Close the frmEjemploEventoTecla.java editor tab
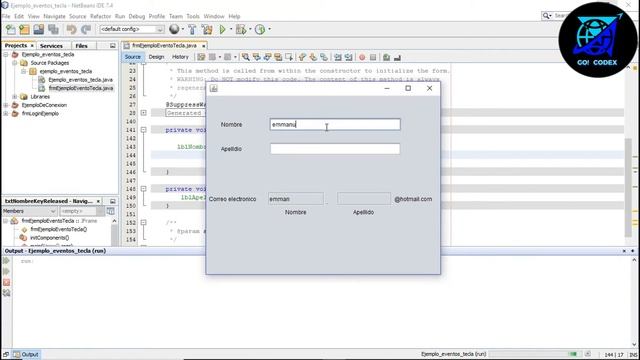Image resolution: width=640 pixels, height=360 pixels. [203, 46]
